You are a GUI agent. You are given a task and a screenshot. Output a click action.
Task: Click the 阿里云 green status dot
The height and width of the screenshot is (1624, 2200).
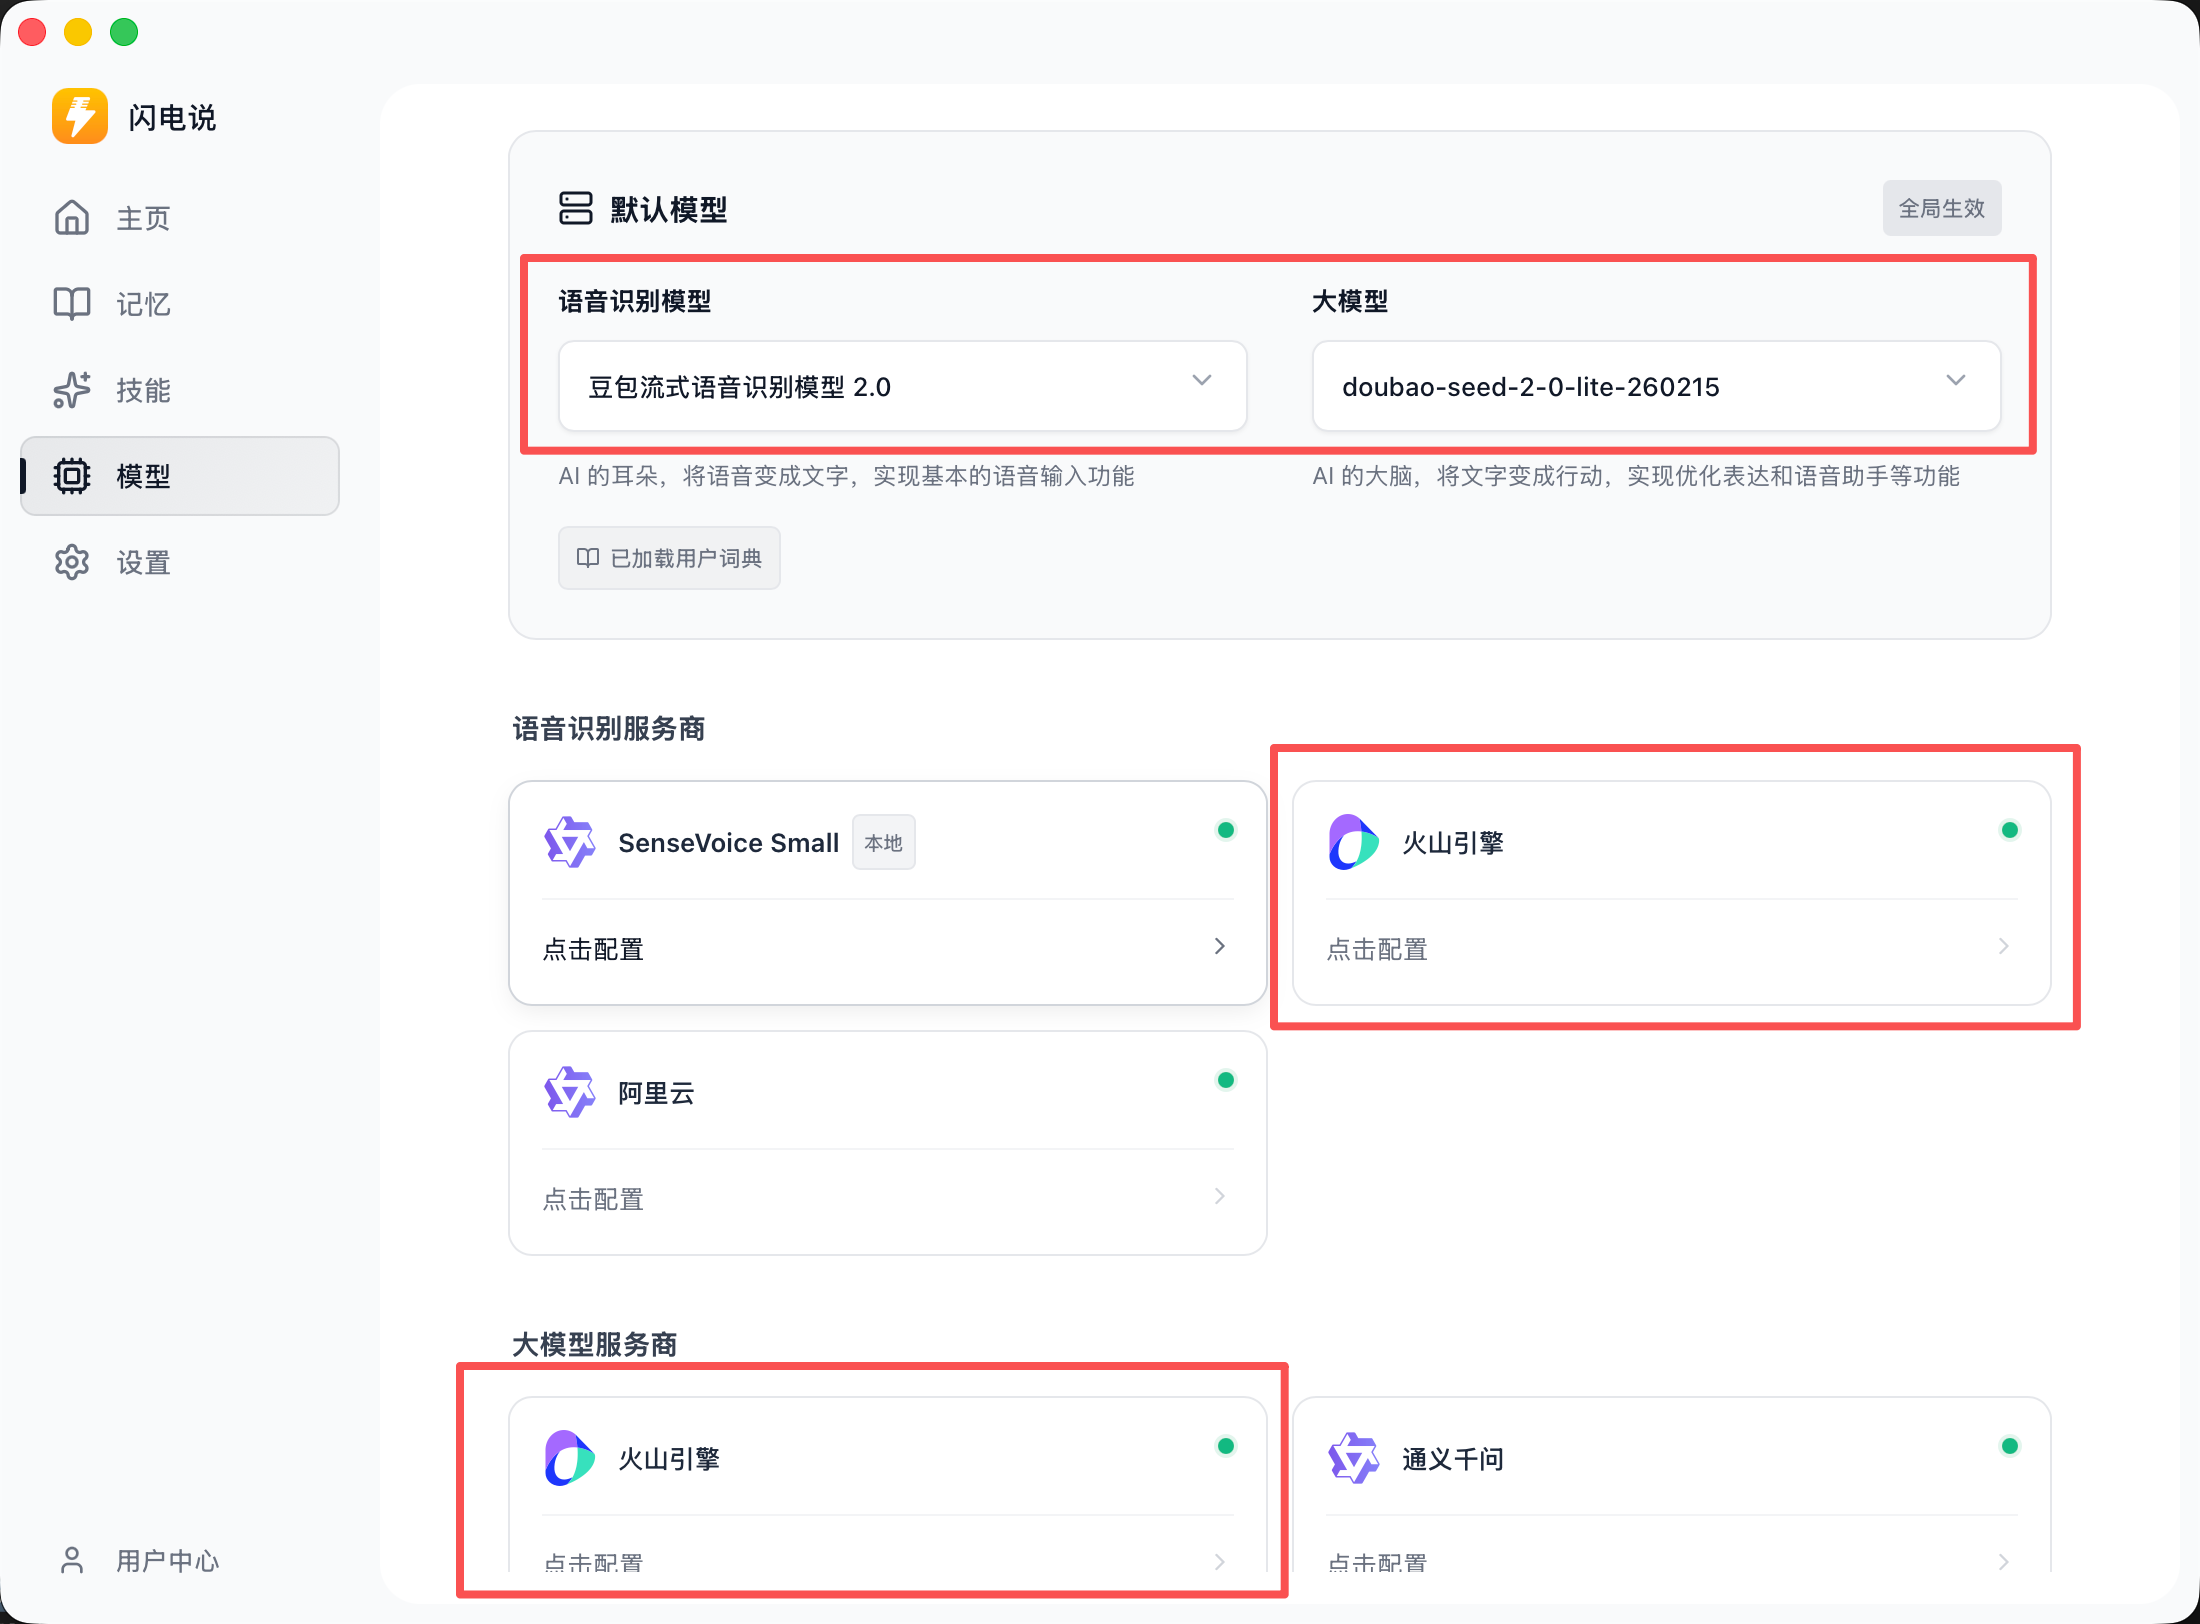[1226, 1080]
